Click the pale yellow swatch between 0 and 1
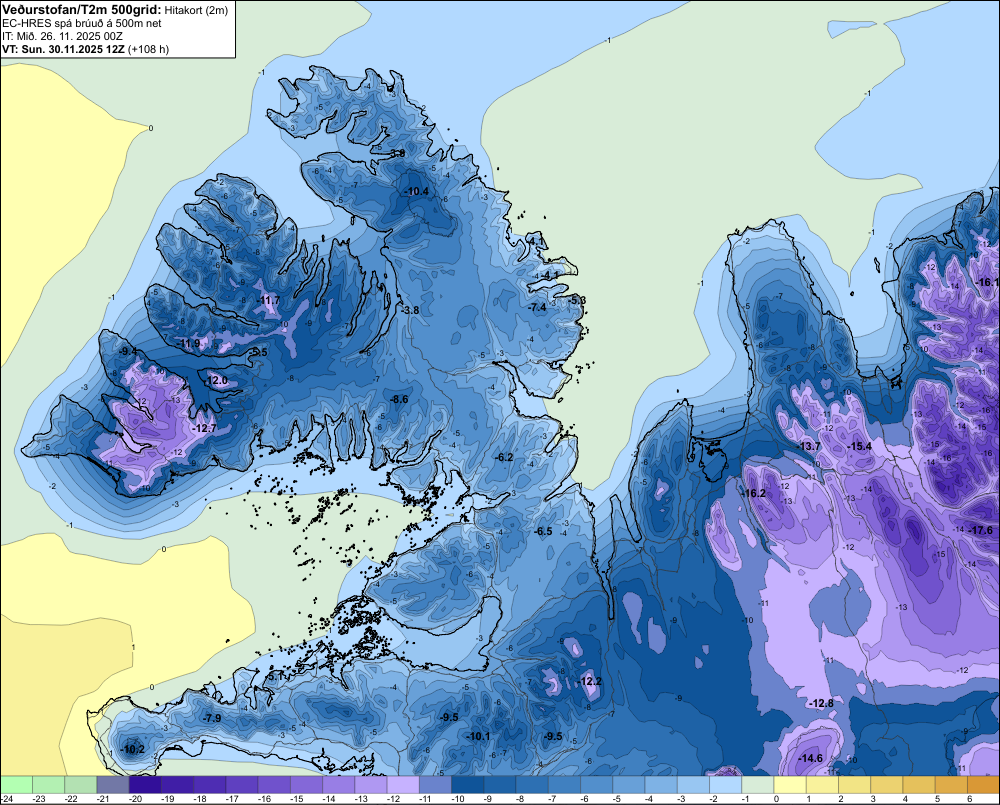Screen dimensions: 1000x805 click(790, 784)
